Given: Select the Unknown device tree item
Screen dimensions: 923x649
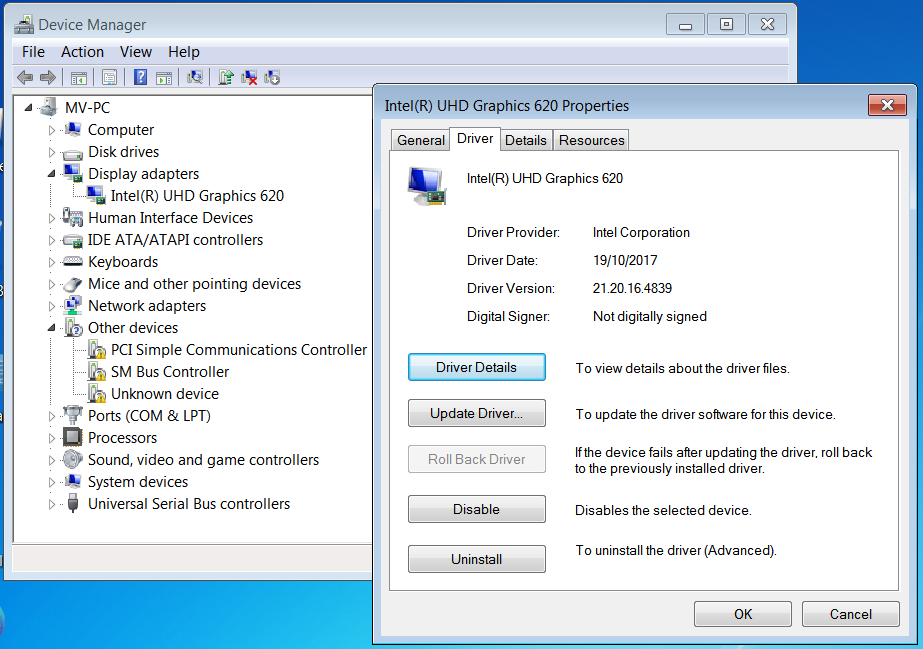Looking at the screenshot, I should pyautogui.click(x=165, y=394).
